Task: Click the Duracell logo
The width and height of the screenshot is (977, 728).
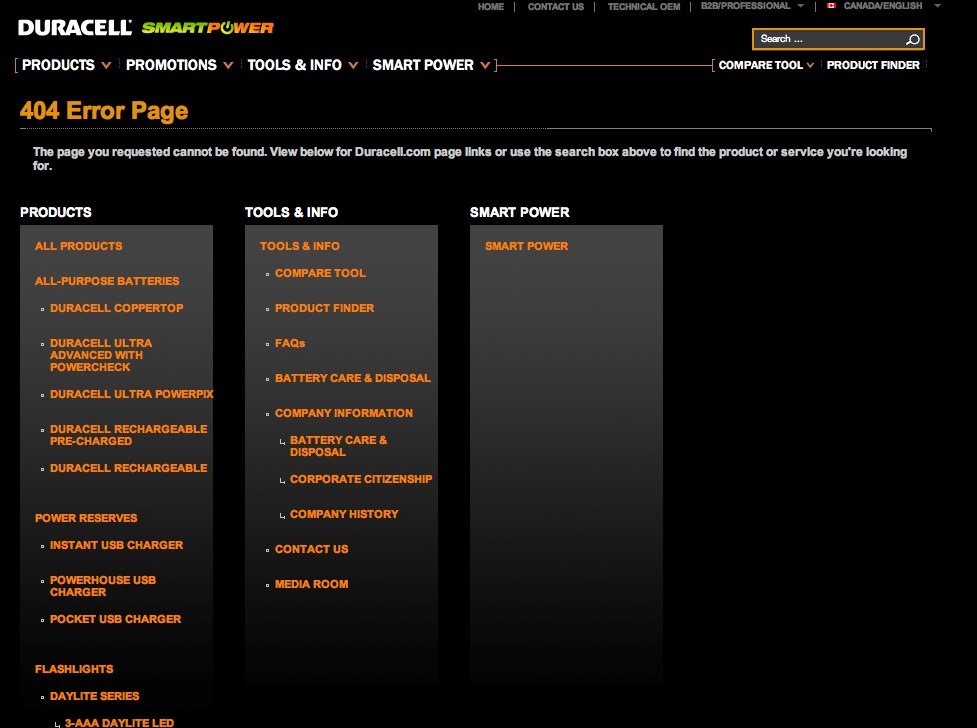Action: click(x=75, y=28)
